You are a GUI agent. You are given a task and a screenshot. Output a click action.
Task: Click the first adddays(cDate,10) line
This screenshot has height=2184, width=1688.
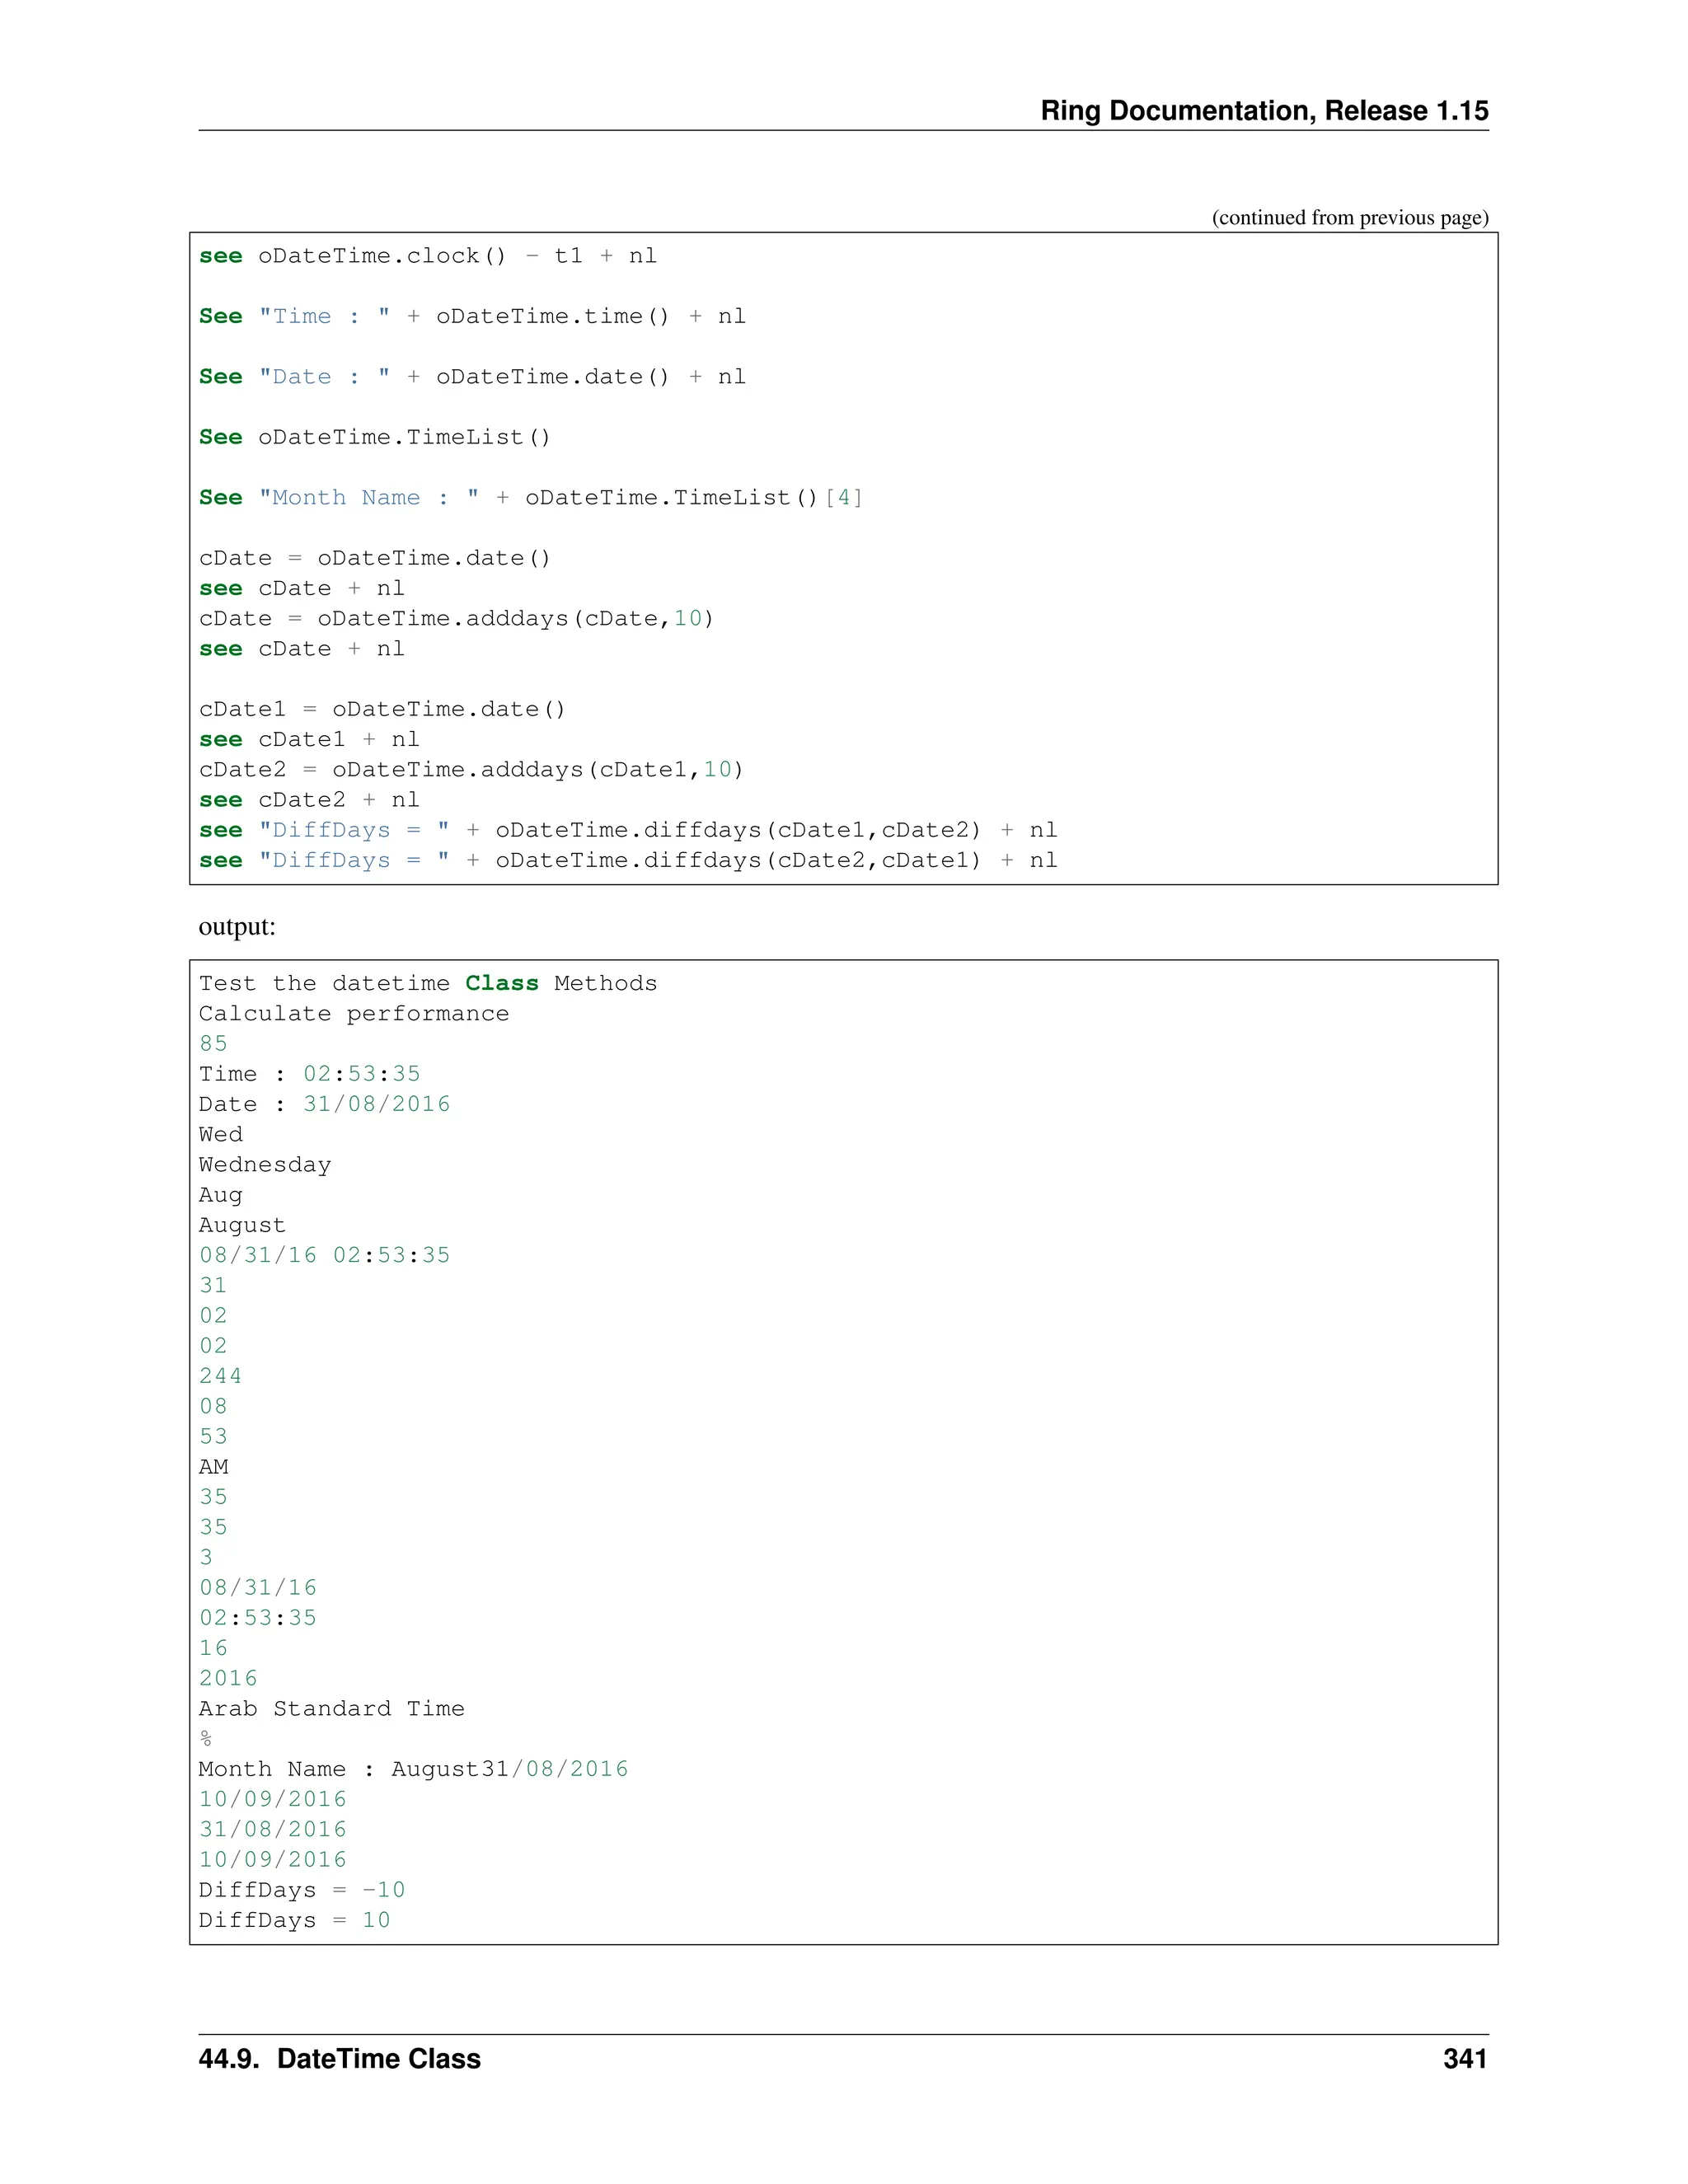tap(456, 619)
